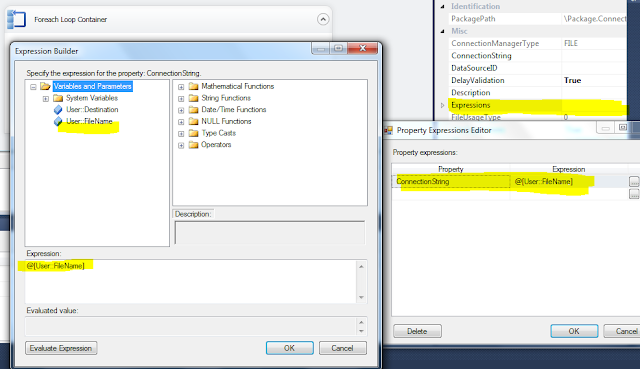The height and width of the screenshot is (369, 640).
Task: Expand the Expressions property row
Action: (x=442, y=105)
